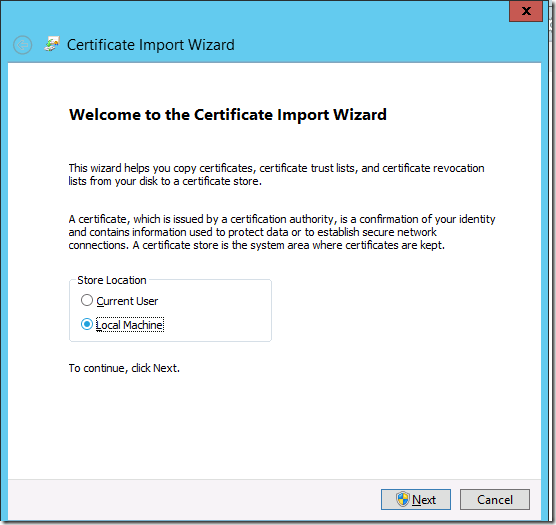556x525 pixels.
Task: Click the 'To continue, click Next.' text
Action: tap(124, 368)
